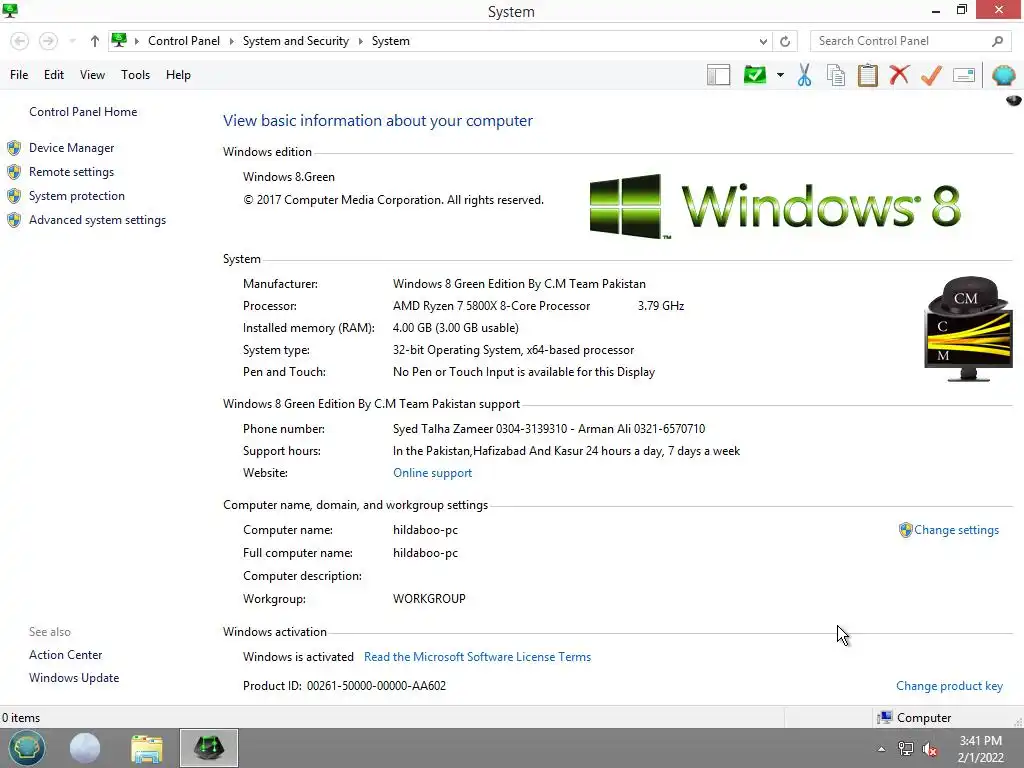Go back with the Back arrow
This screenshot has height=768, width=1024.
(x=20, y=41)
